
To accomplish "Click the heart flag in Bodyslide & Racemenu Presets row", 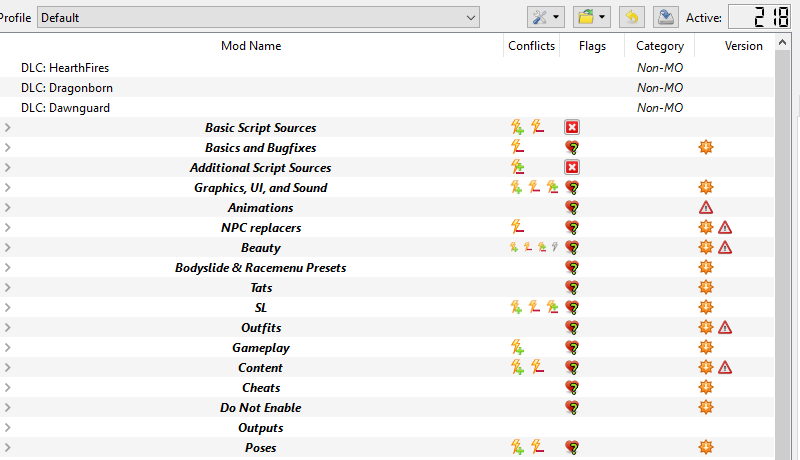I will [572, 268].
